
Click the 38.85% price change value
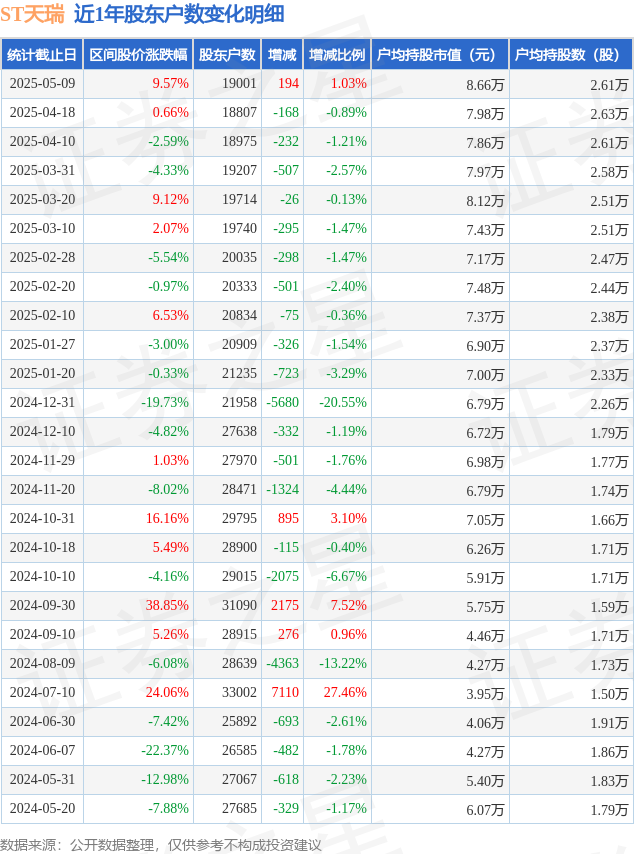coord(167,605)
